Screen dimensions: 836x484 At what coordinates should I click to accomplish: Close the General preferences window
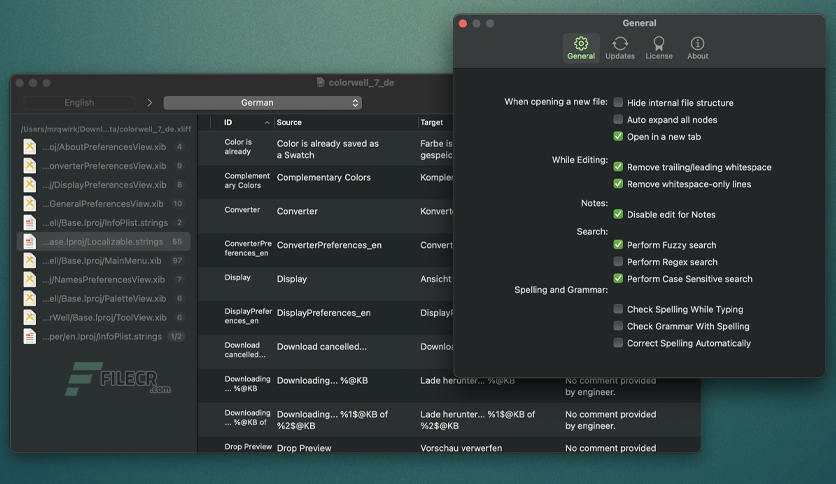(x=463, y=23)
